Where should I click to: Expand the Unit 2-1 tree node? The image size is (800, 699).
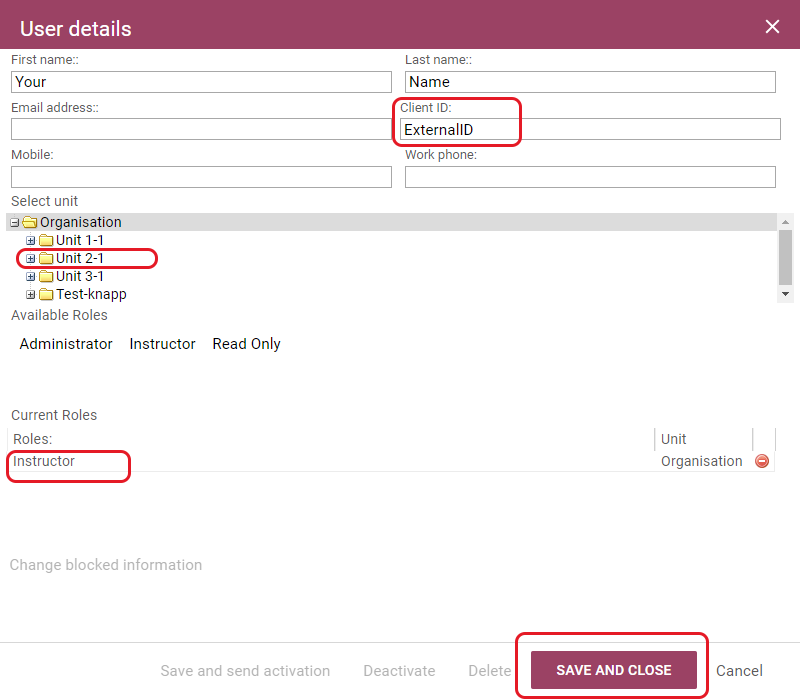31,259
